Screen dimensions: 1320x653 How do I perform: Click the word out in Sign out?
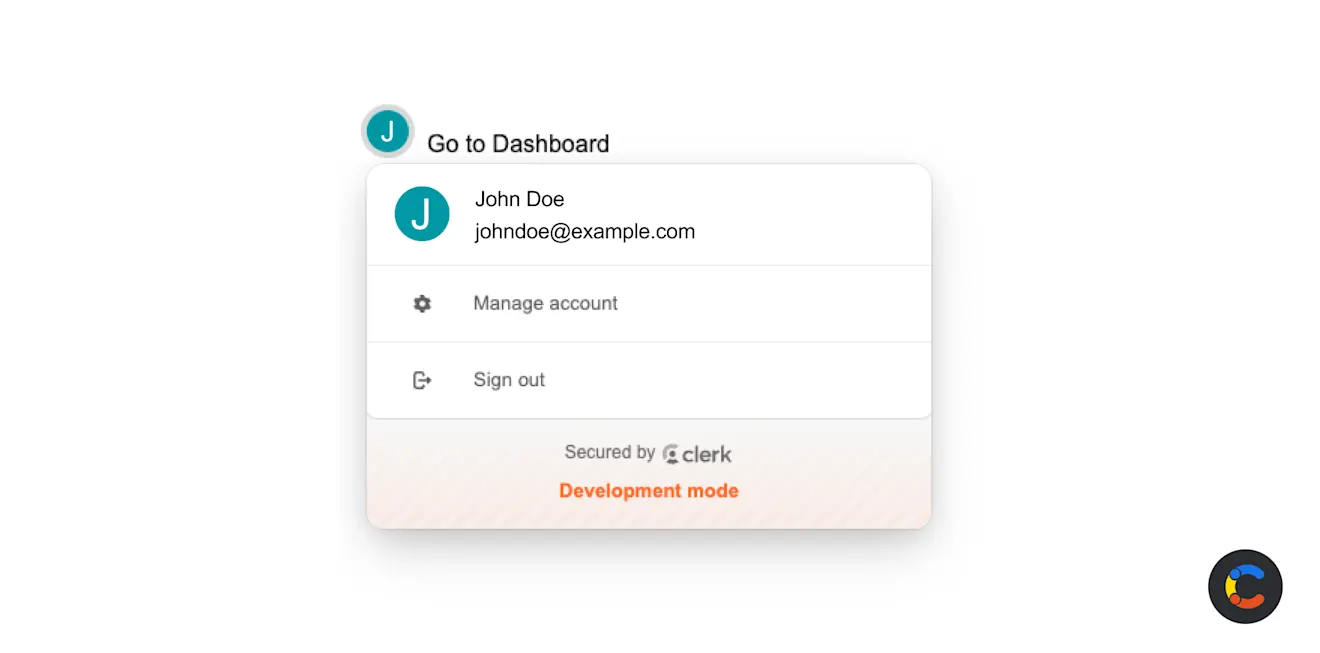pos(531,380)
